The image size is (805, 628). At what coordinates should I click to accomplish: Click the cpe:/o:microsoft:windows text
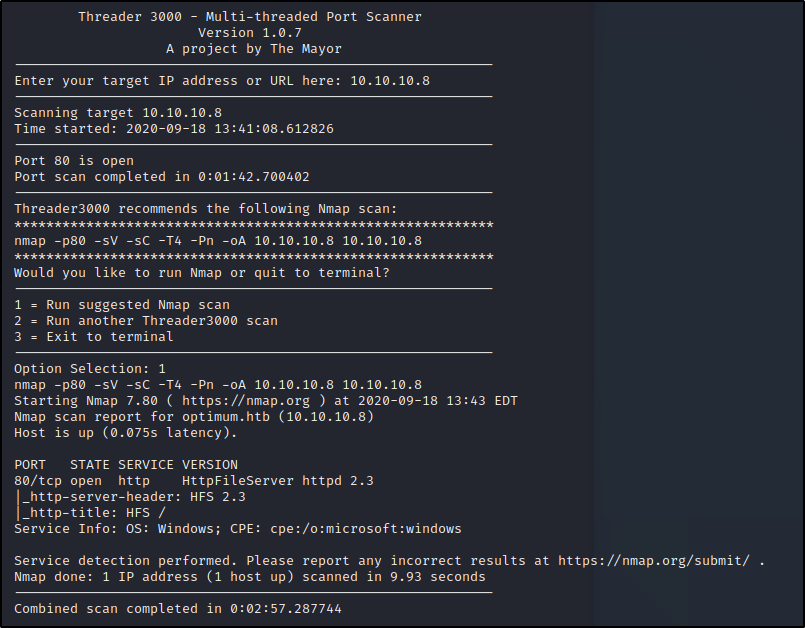366,529
